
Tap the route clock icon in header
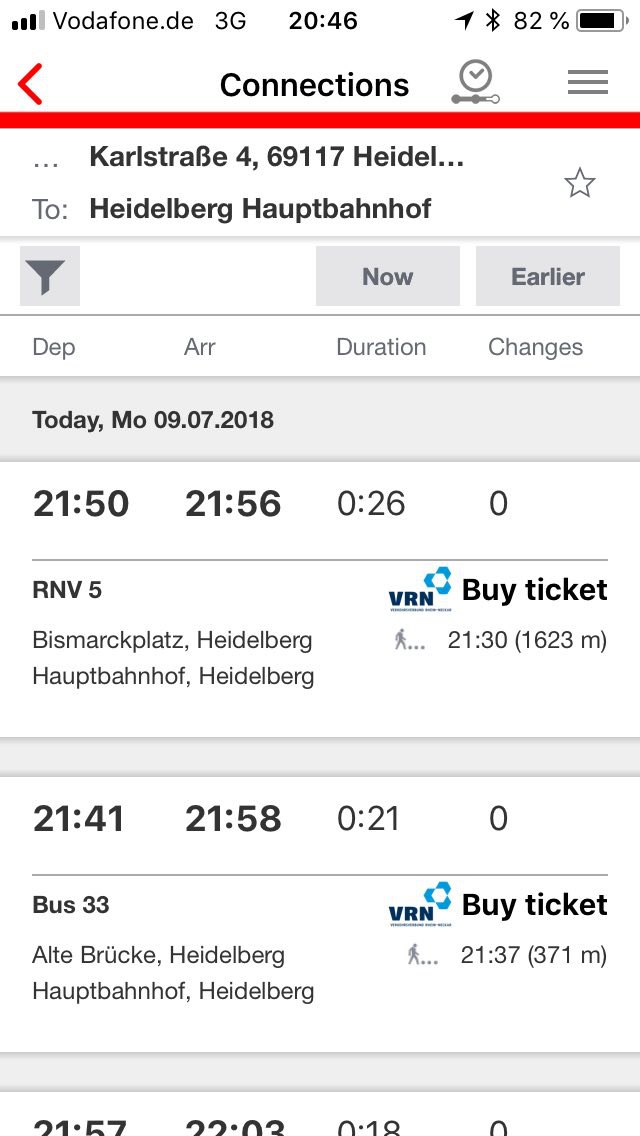click(x=474, y=83)
